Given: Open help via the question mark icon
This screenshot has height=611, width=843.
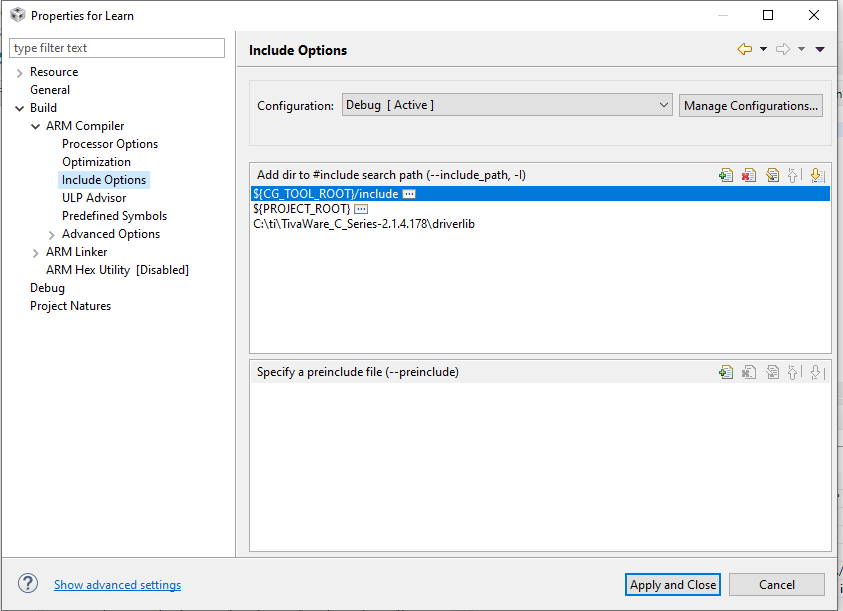Looking at the screenshot, I should tap(27, 584).
